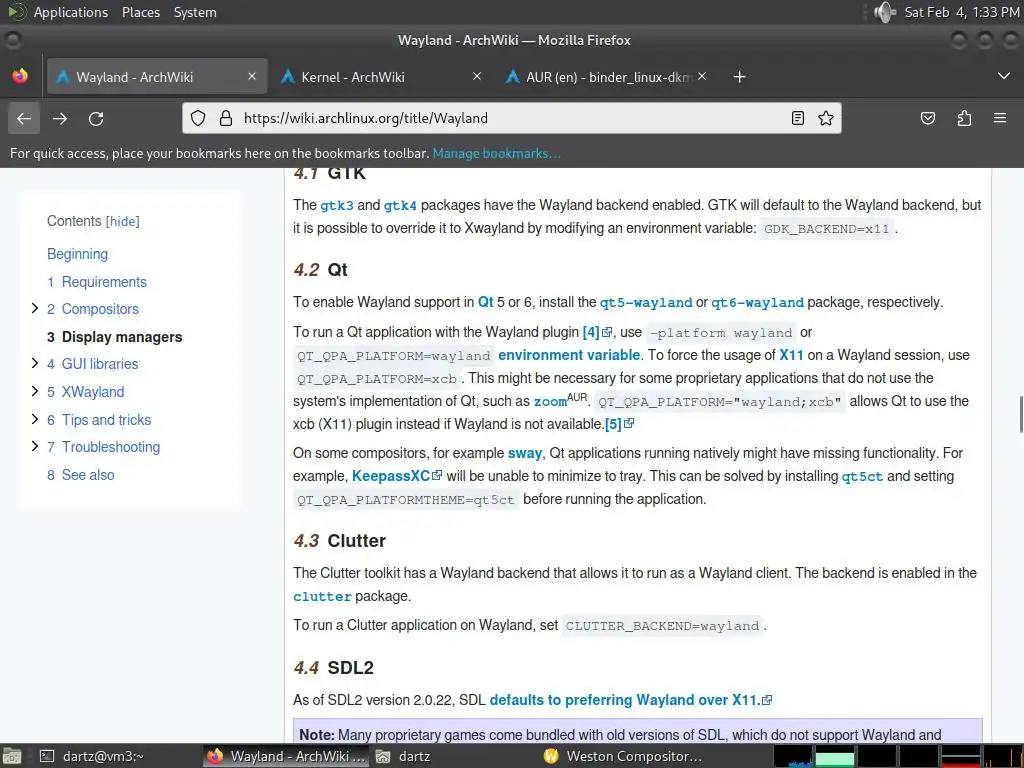
Task: Open the Firefox hamburger menu
Action: 1000,118
